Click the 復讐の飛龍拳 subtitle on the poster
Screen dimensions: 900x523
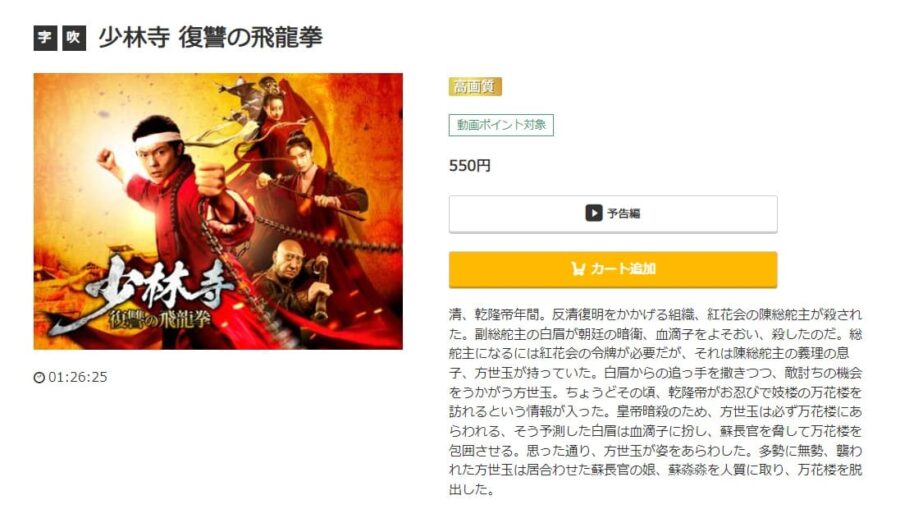159,319
